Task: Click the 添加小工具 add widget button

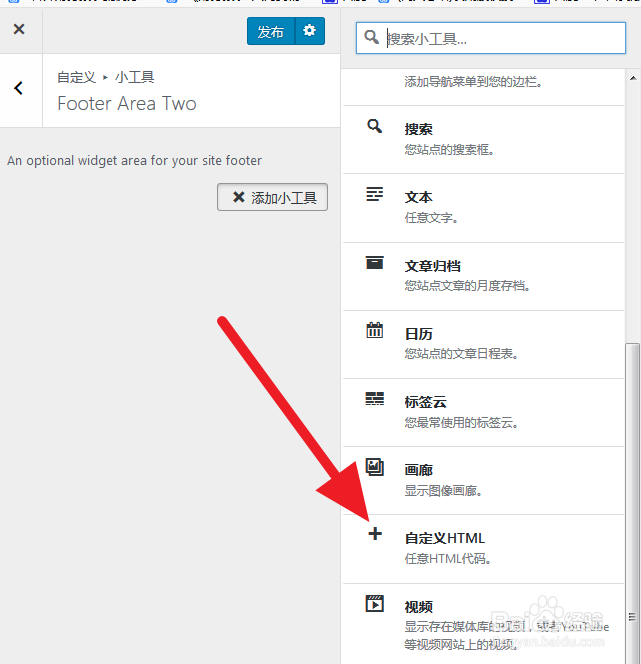Action: 272,197
